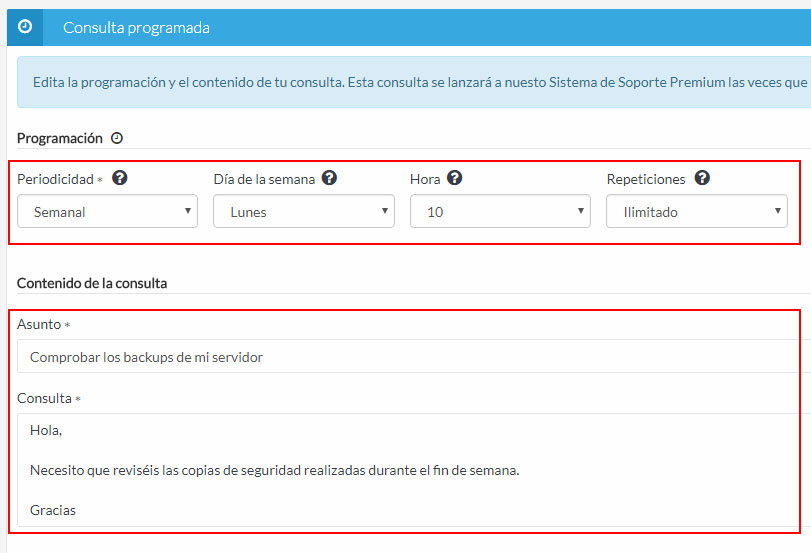Viewport: 811px width, 553px height.
Task: Click the help icon next to Periodicidad
Action: (120, 179)
